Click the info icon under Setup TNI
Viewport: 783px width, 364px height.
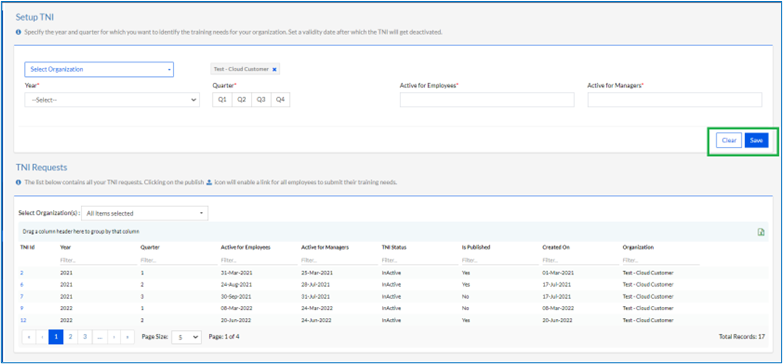[x=18, y=32]
